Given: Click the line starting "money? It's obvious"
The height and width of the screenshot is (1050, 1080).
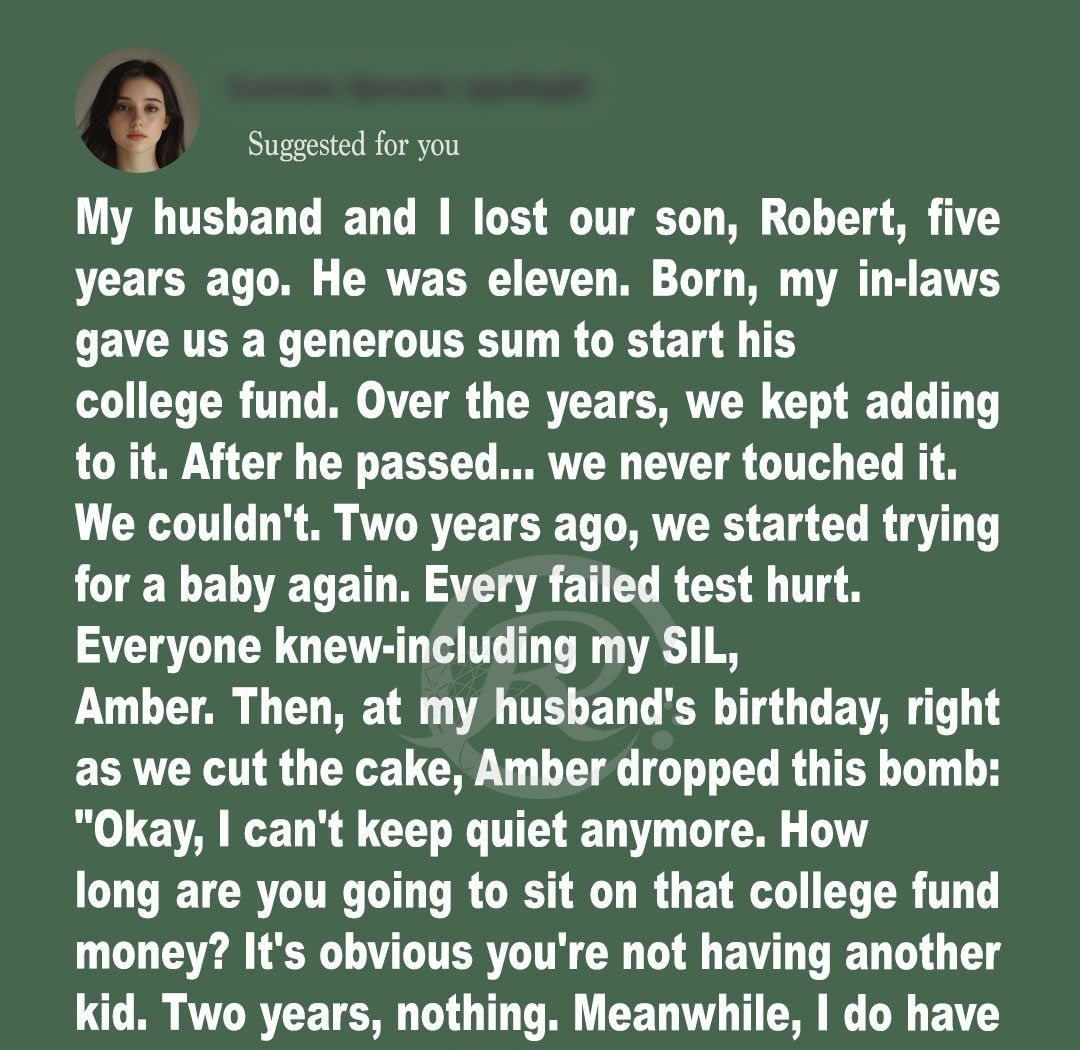Looking at the screenshot, I should tap(538, 953).
